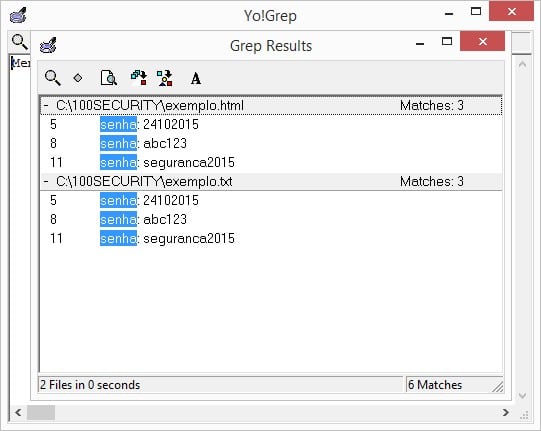Click the scroll down arrow in Yo!Grep window
The image size is (541, 431).
(522, 395)
